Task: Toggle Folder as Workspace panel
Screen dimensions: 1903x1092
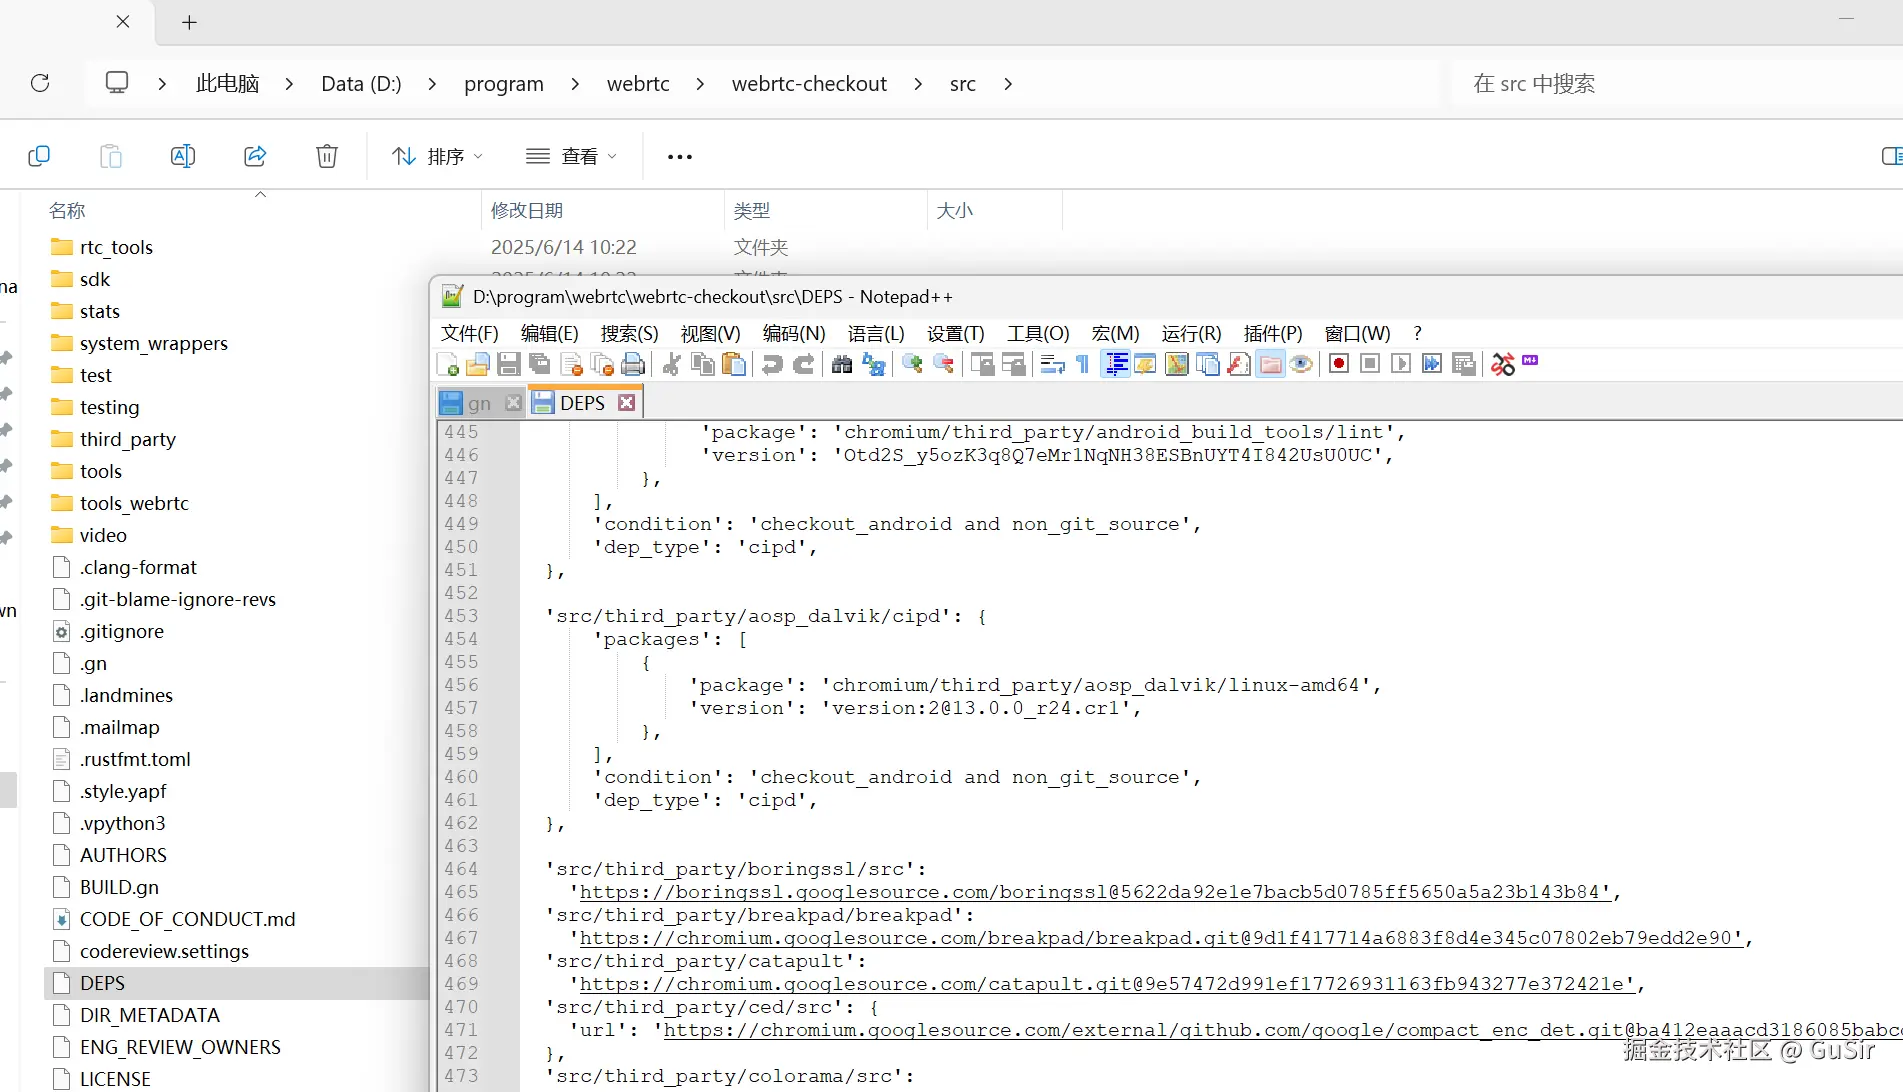Action: coord(1270,365)
